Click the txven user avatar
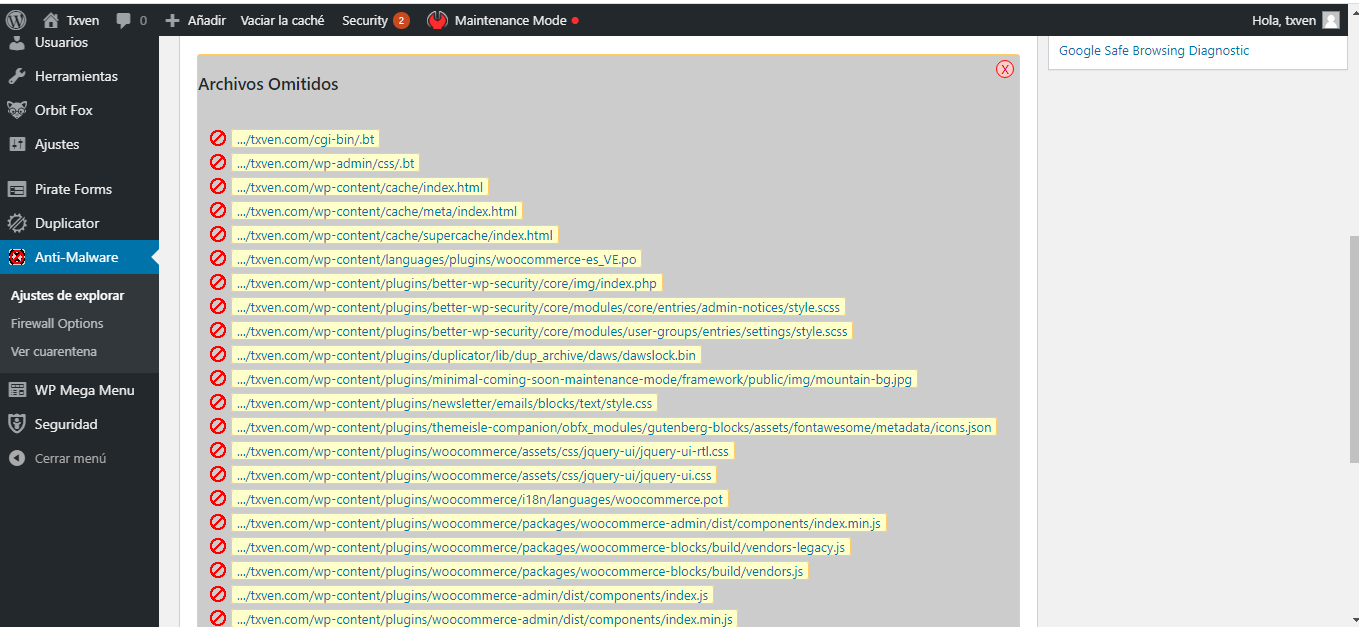1359x627 pixels. click(x=1330, y=20)
